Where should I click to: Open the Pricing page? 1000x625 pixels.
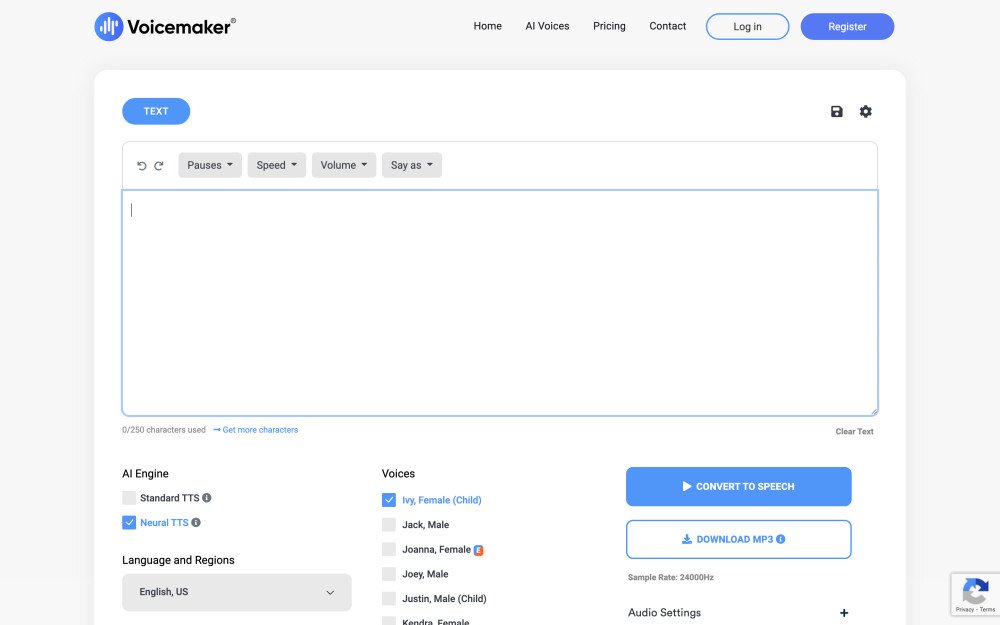coord(609,26)
